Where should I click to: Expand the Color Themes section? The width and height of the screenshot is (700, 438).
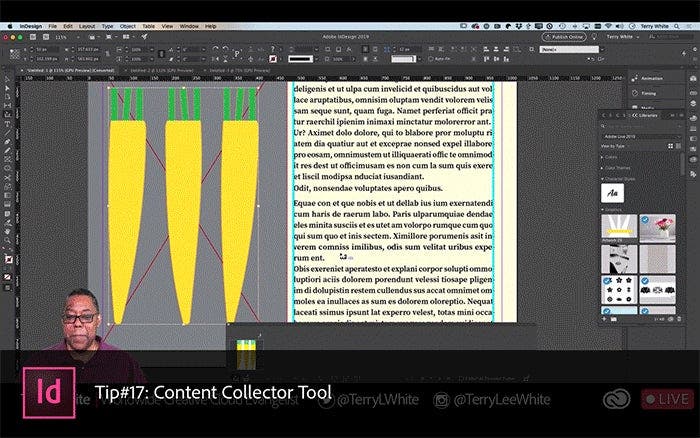(615, 167)
